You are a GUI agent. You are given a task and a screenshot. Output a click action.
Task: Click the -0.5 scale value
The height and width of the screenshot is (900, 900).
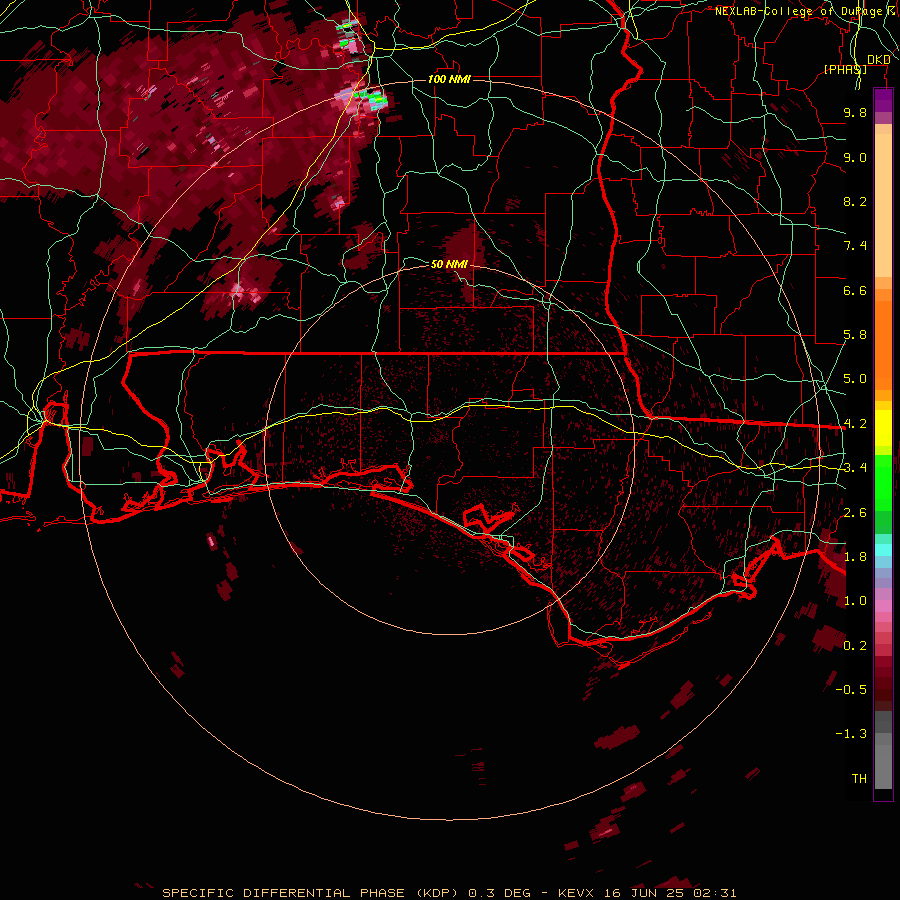pyautogui.click(x=851, y=690)
